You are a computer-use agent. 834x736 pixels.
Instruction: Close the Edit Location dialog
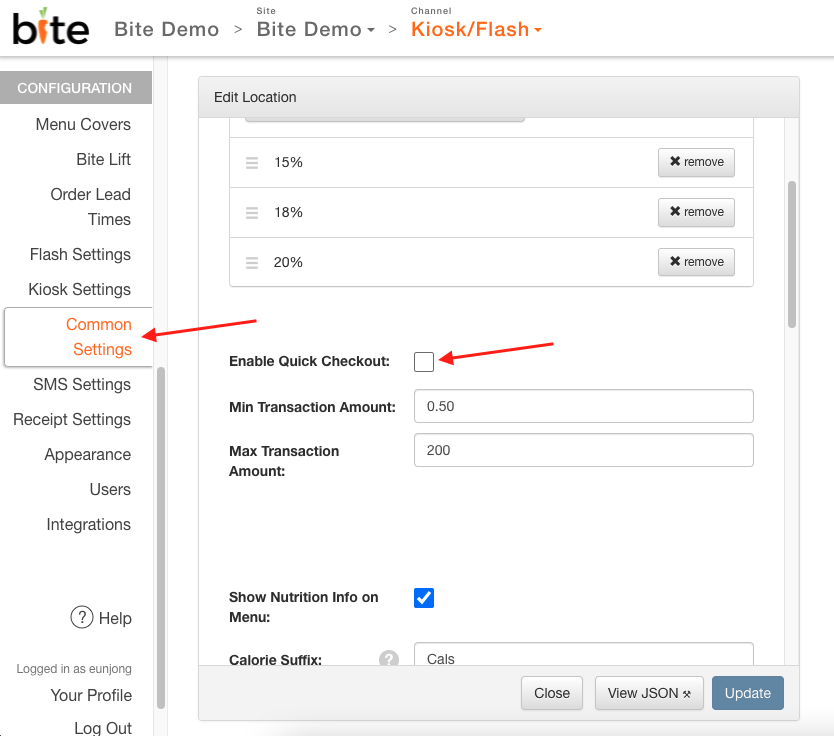click(x=551, y=693)
